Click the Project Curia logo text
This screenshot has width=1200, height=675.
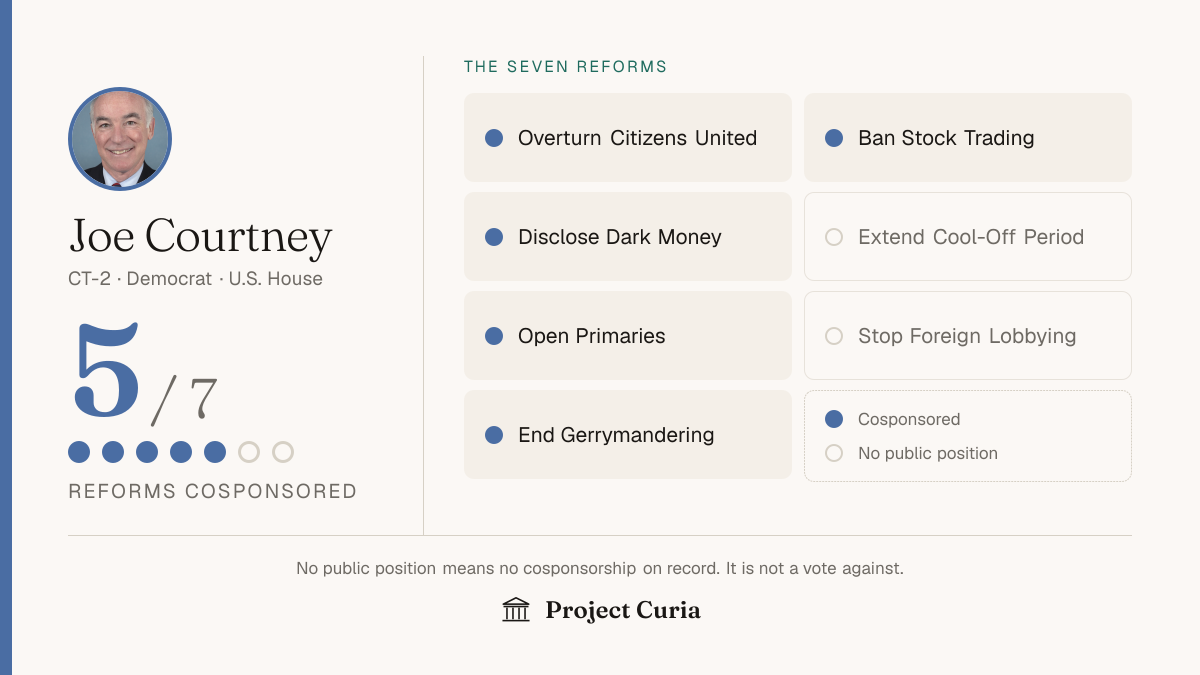623,610
